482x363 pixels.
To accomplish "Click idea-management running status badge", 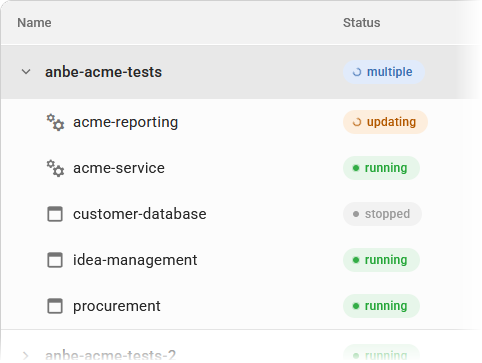I will click(x=381, y=260).
